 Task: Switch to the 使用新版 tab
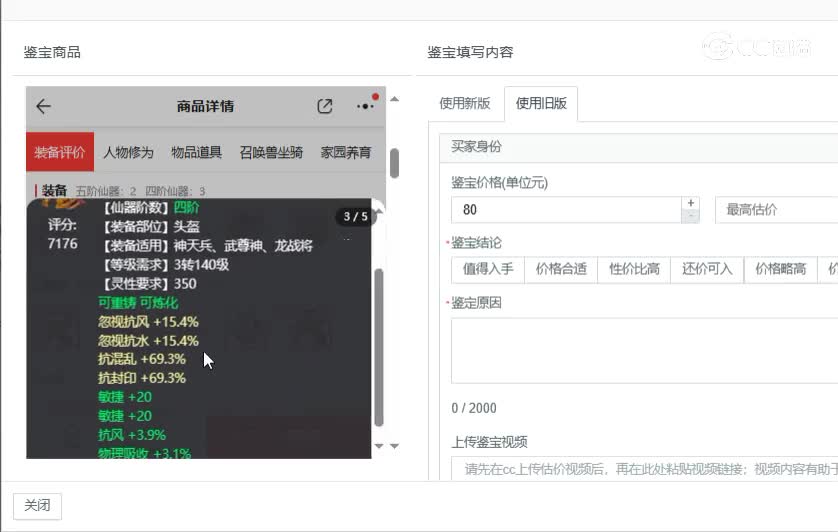coord(464,103)
